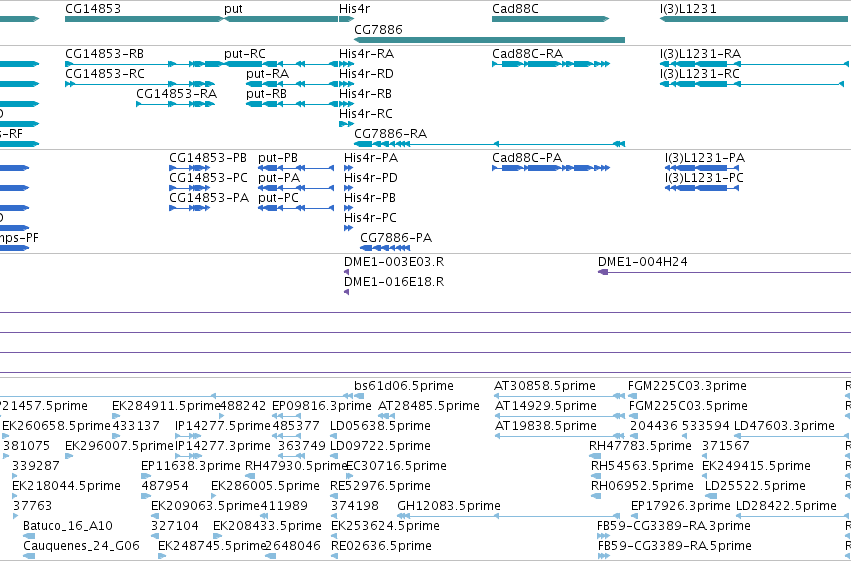
Task: Select protein CG14853-PA label
Action: coord(209,198)
